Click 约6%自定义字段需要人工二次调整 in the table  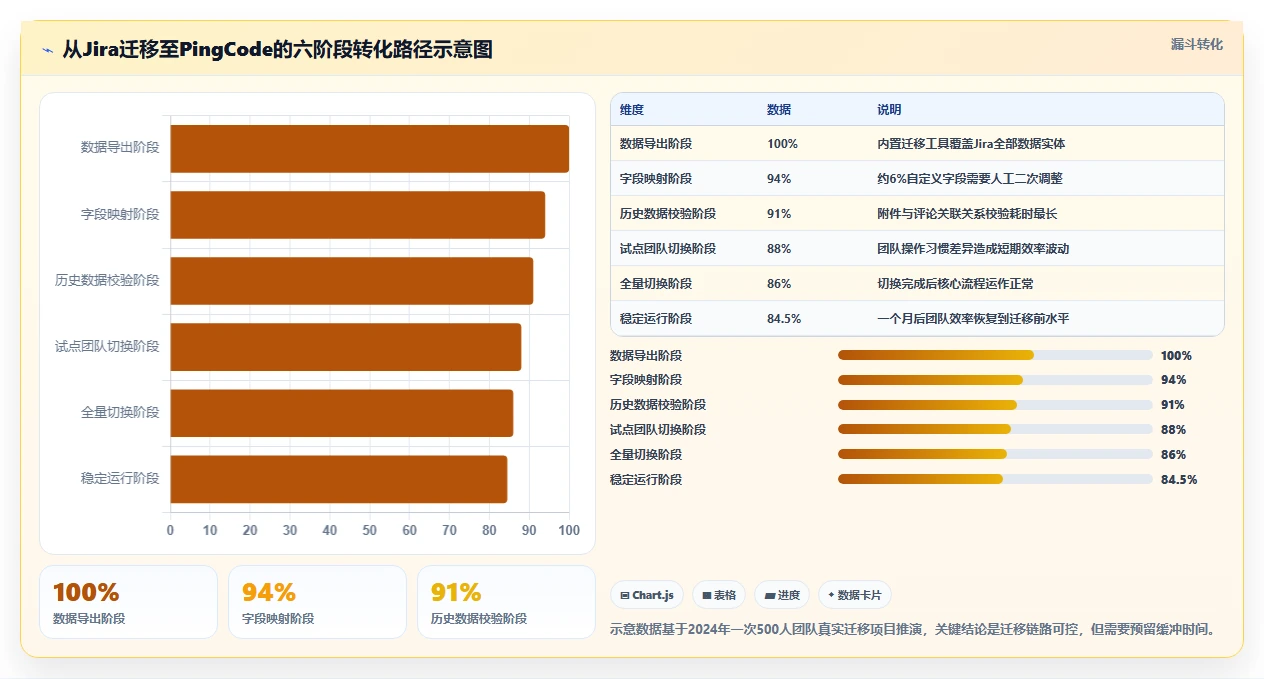click(x=970, y=179)
